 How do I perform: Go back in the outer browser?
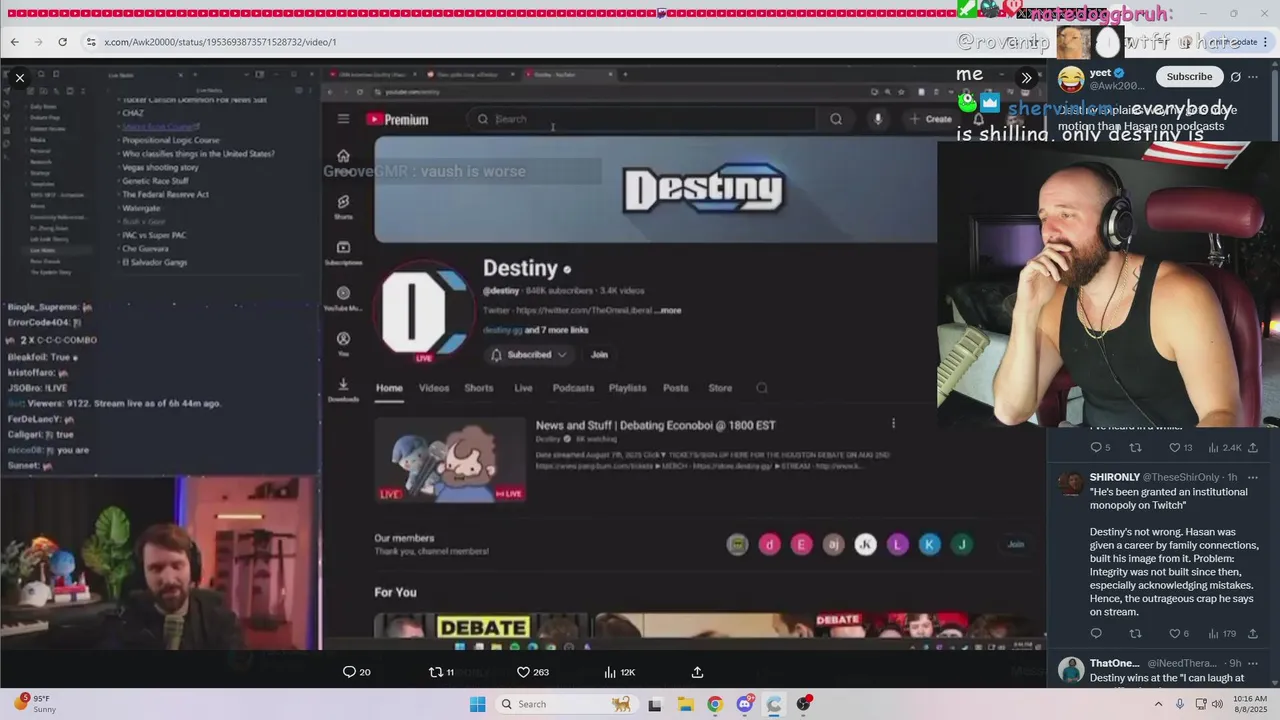(14, 42)
